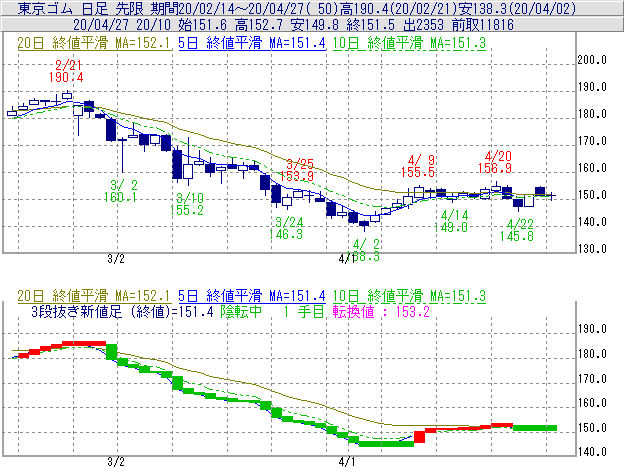Click the 3/2 date label under upper chart

[116, 259]
